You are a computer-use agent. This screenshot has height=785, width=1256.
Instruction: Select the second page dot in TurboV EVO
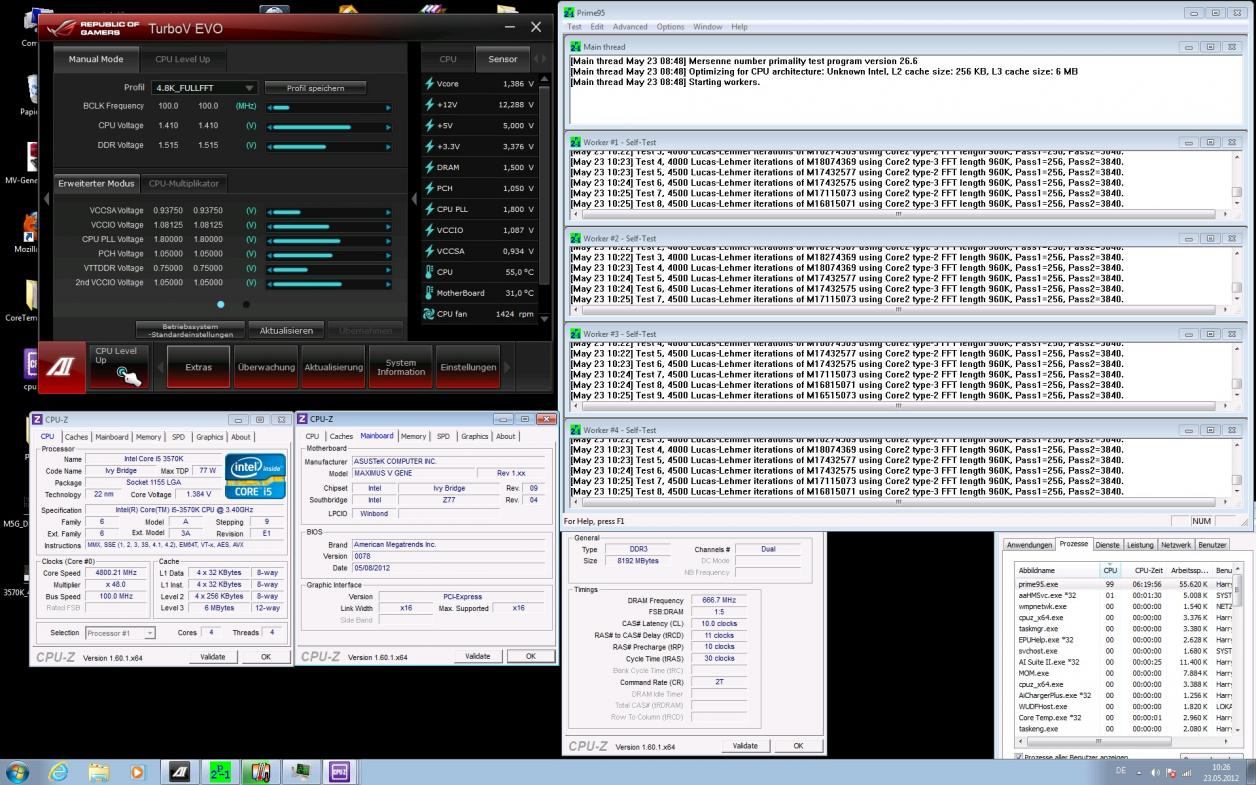(246, 304)
